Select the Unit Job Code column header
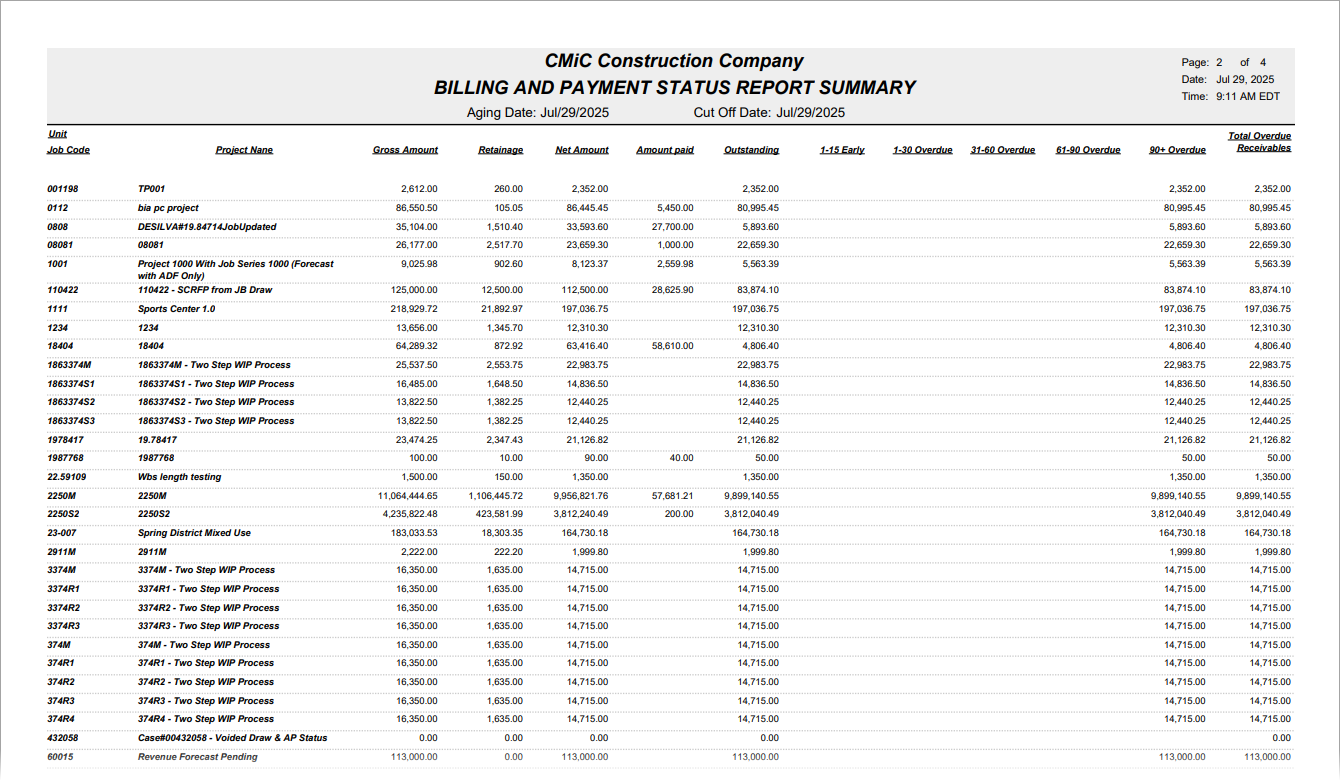The image size is (1340, 781). tap(63, 143)
